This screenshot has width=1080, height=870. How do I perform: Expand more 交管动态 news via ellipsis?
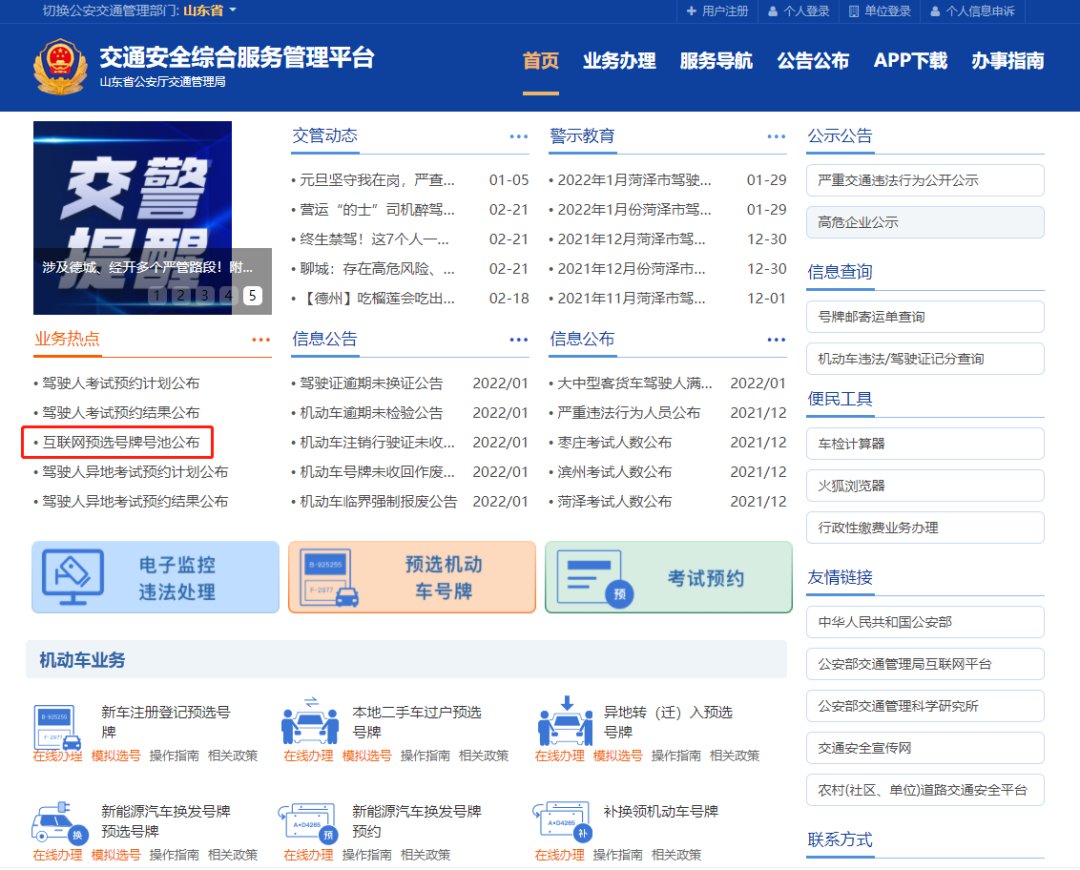518,137
